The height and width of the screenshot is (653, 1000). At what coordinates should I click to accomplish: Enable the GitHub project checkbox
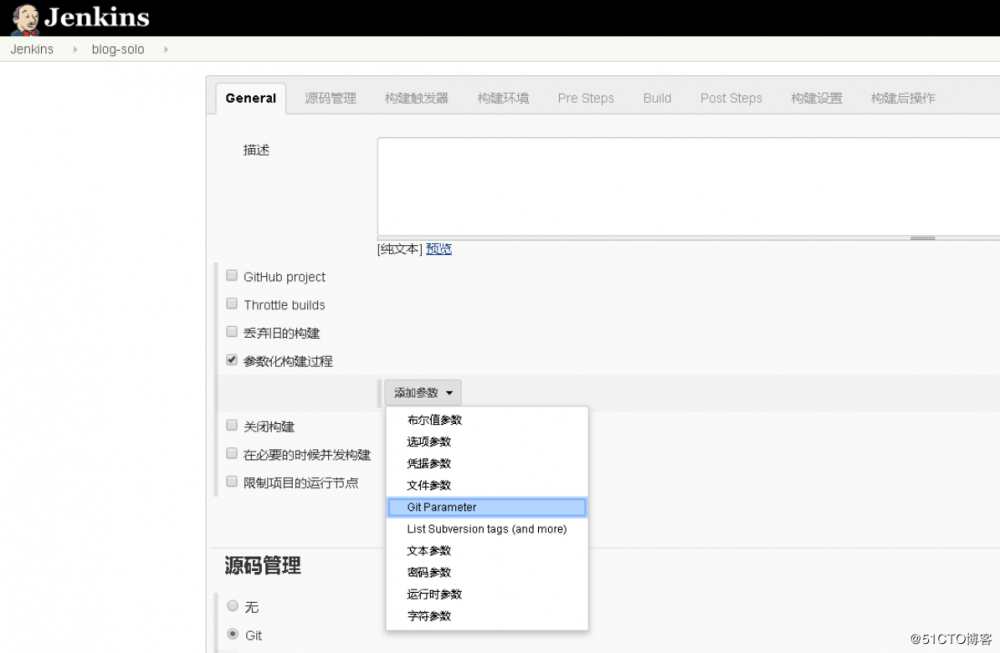point(231,275)
